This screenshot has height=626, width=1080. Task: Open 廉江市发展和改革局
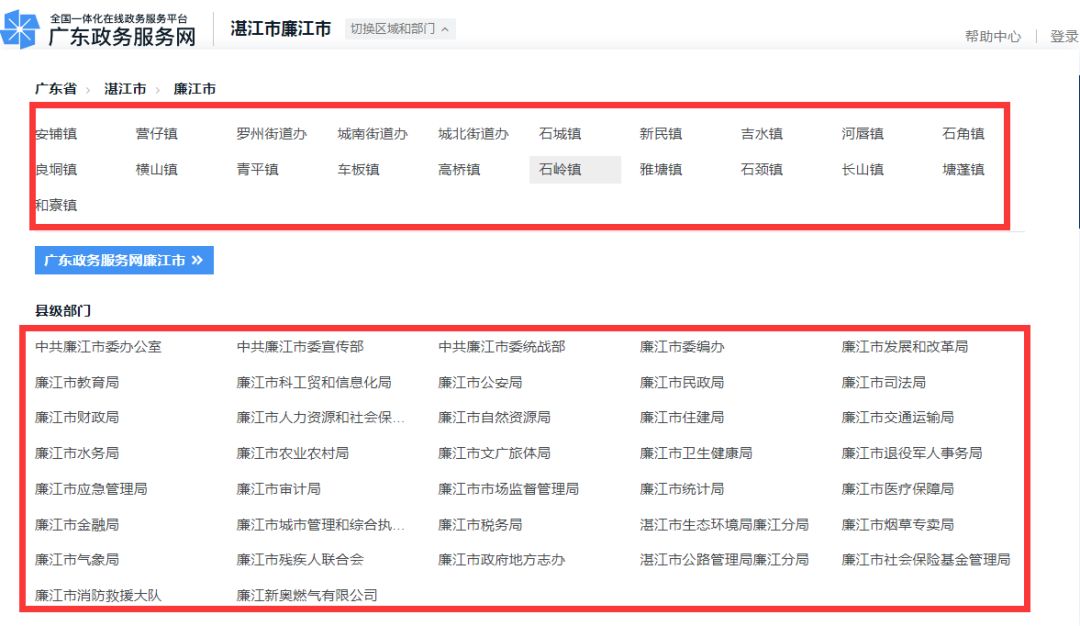pyautogui.click(x=904, y=347)
